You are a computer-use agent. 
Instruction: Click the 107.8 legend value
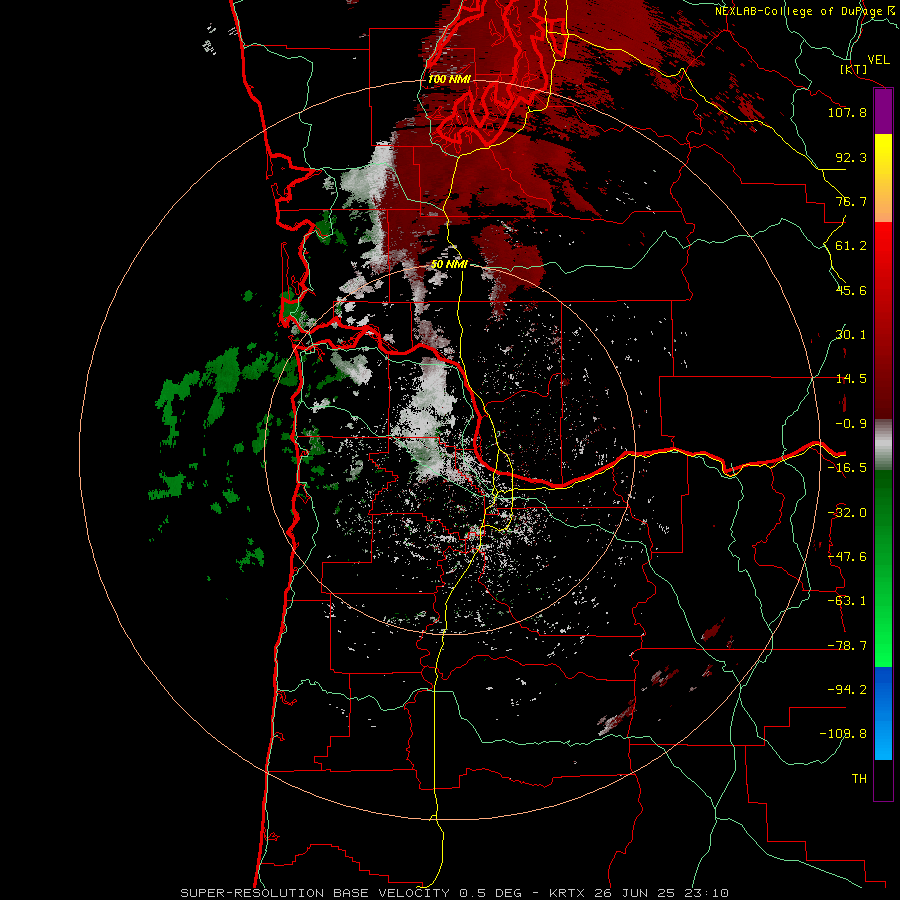(847, 112)
